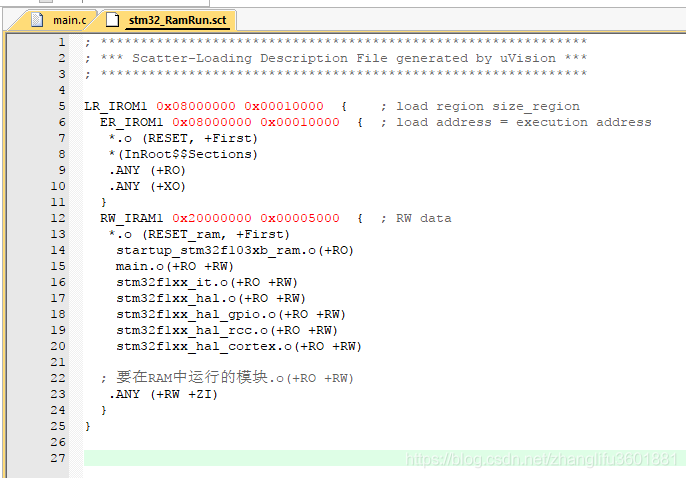This screenshot has width=686, height=478.
Task: Click the '.ANY (+RO)' line
Action: click(x=147, y=170)
